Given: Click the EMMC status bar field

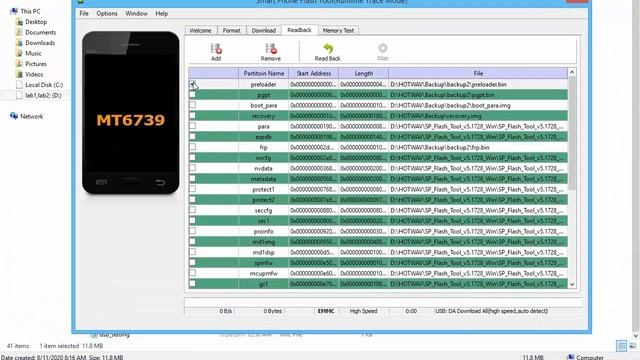Looking at the screenshot, I should (x=326, y=311).
